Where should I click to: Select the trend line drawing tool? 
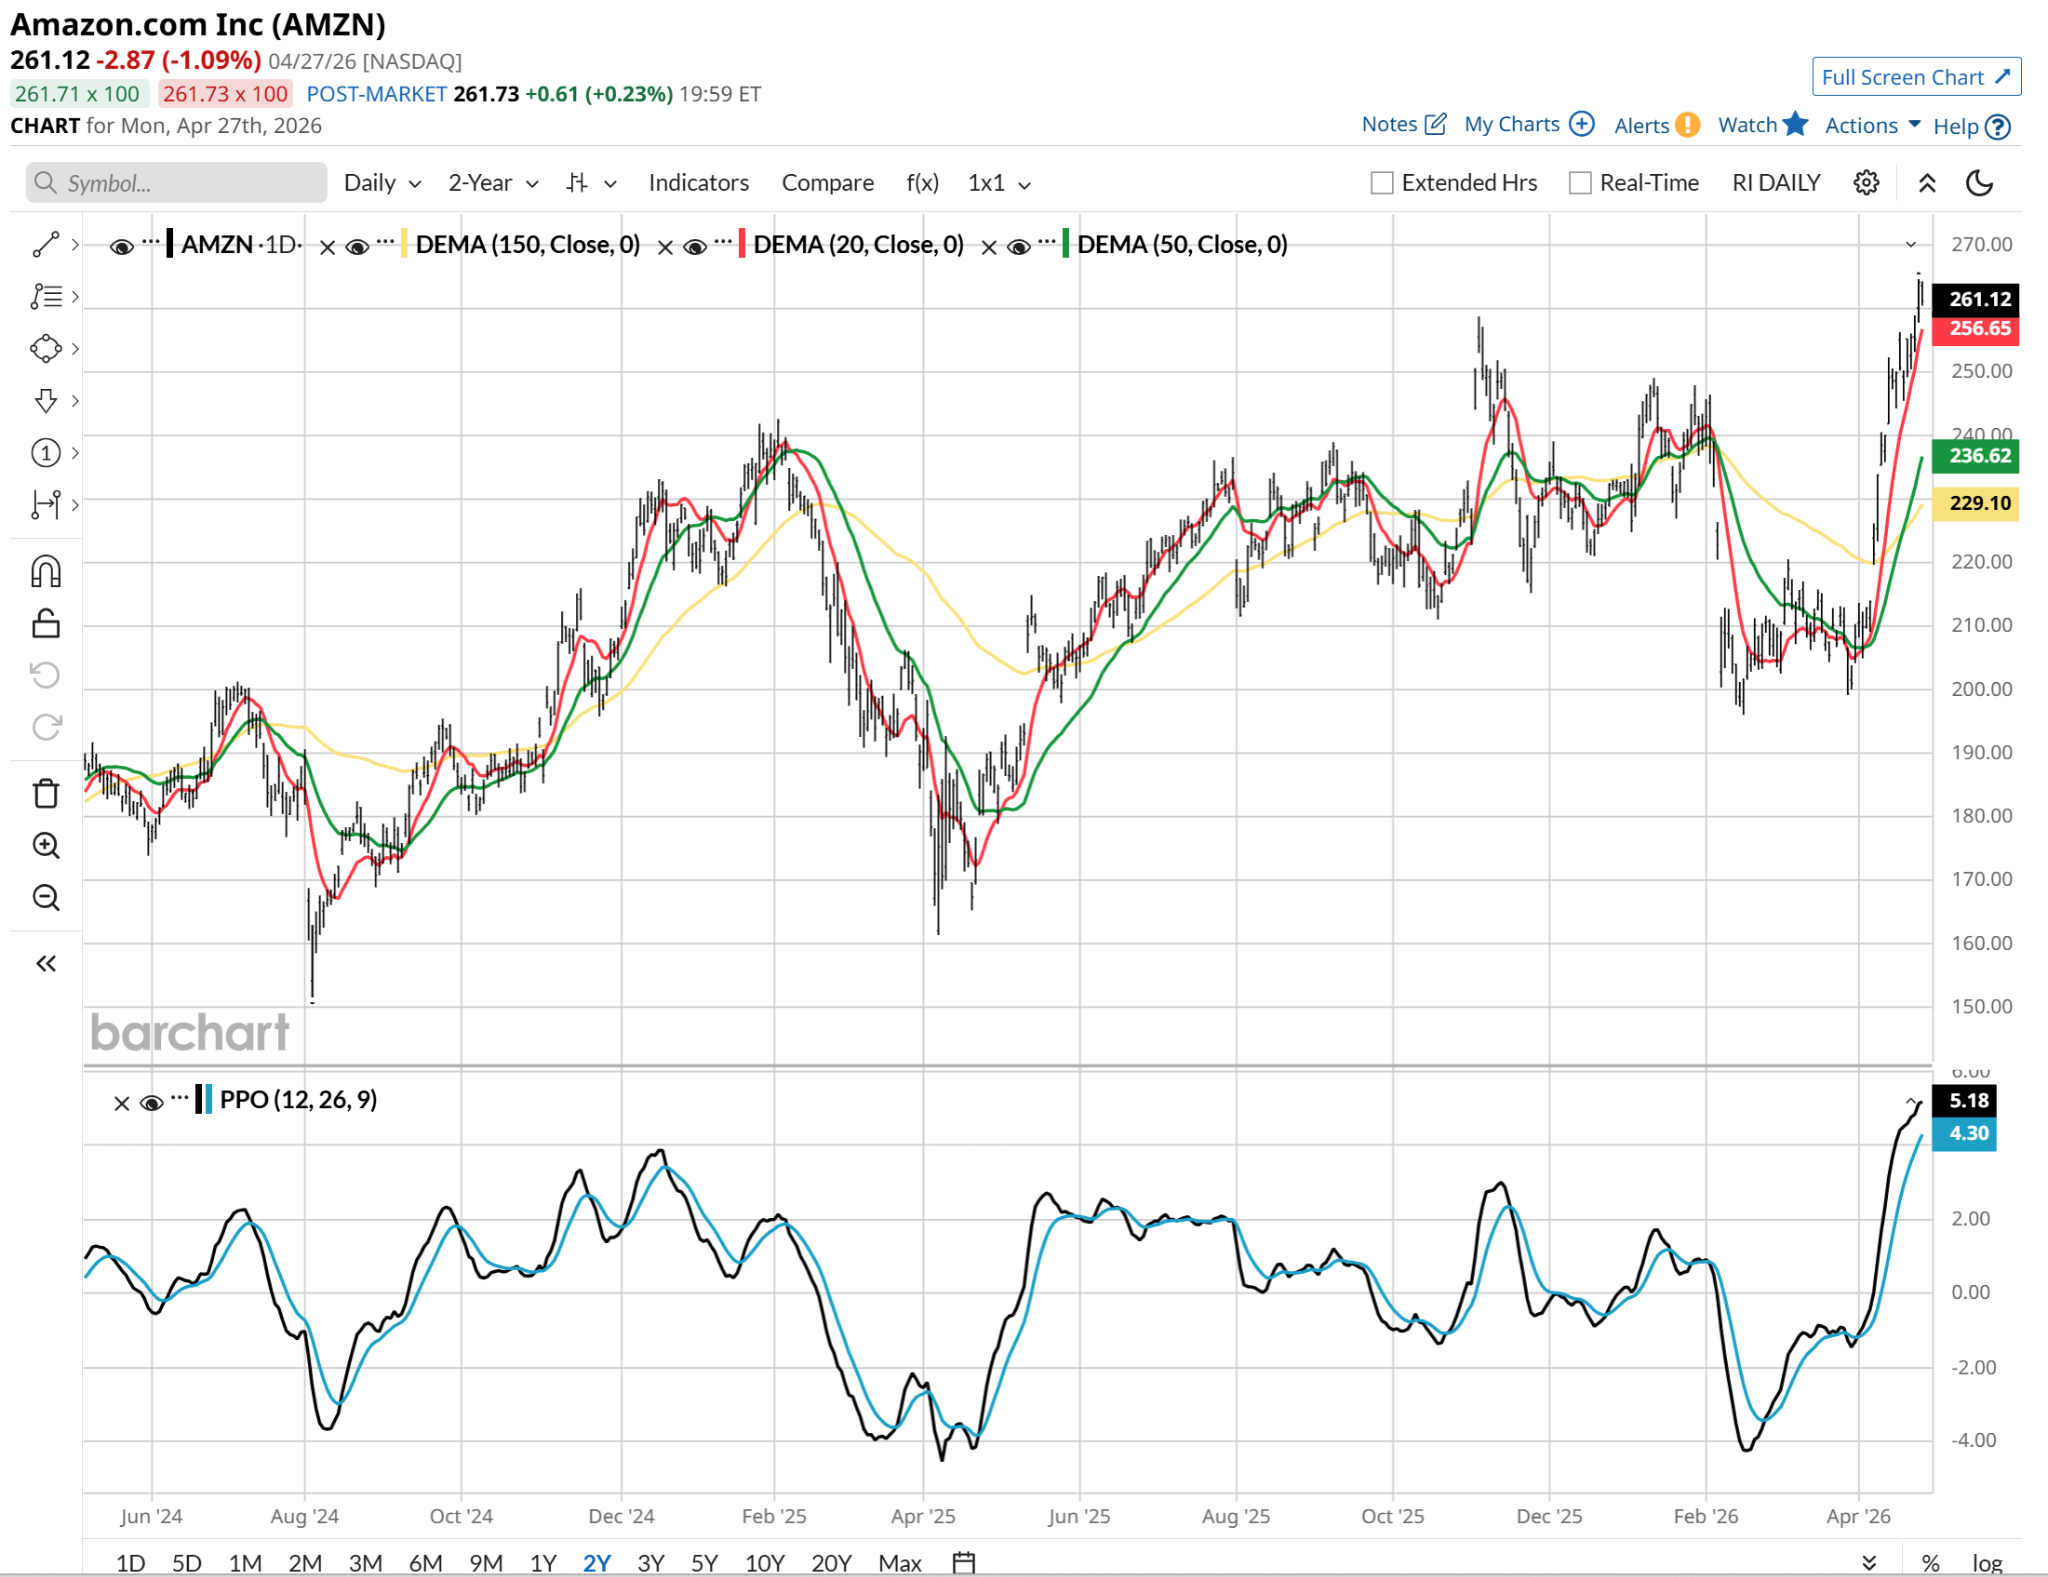point(46,244)
